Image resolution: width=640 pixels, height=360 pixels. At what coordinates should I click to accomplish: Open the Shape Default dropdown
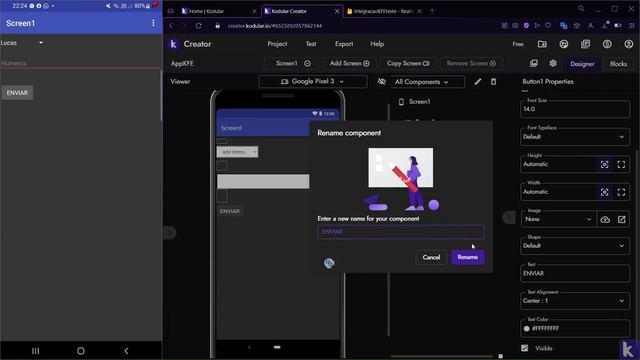(x=575, y=246)
